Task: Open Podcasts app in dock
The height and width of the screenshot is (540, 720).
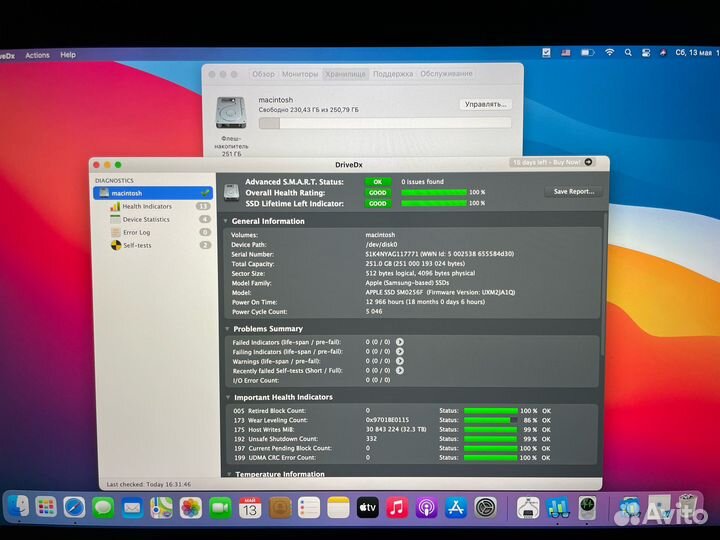Action: 427,508
